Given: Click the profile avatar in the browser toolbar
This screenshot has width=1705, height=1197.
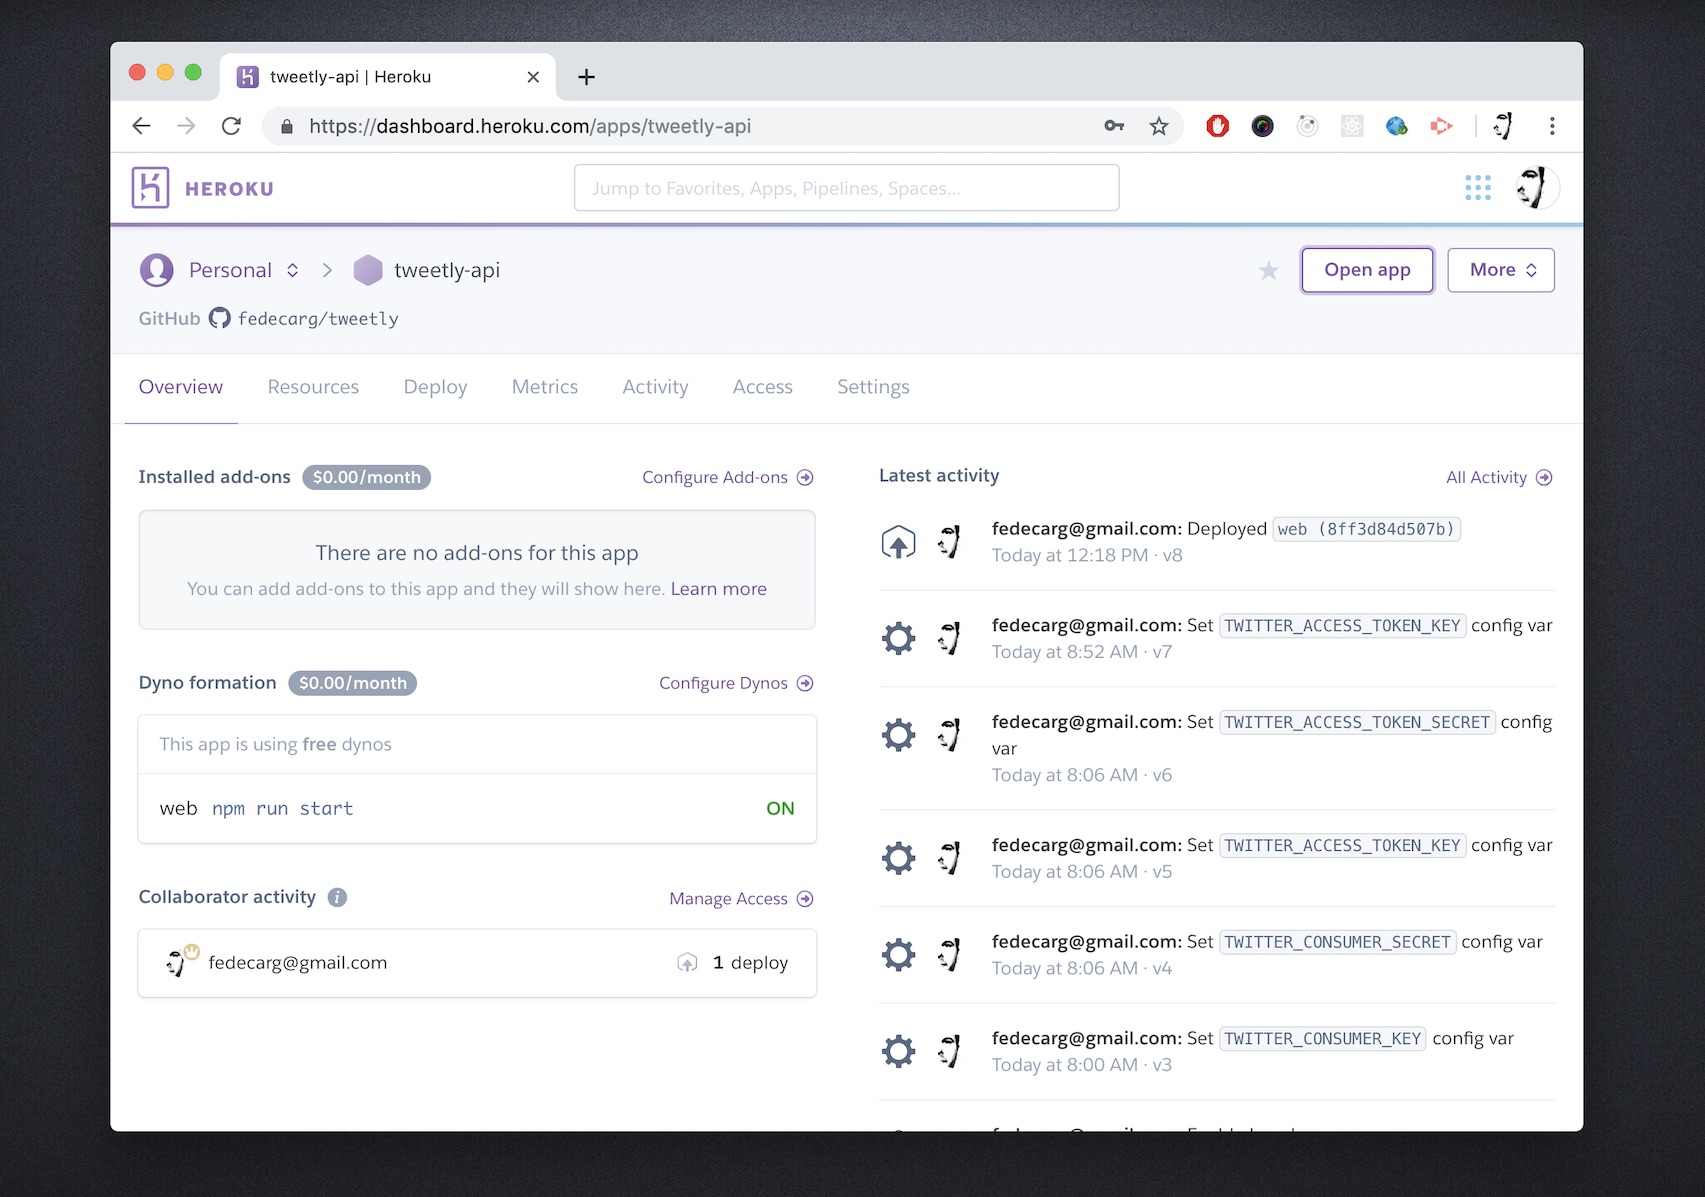Looking at the screenshot, I should click(1503, 126).
